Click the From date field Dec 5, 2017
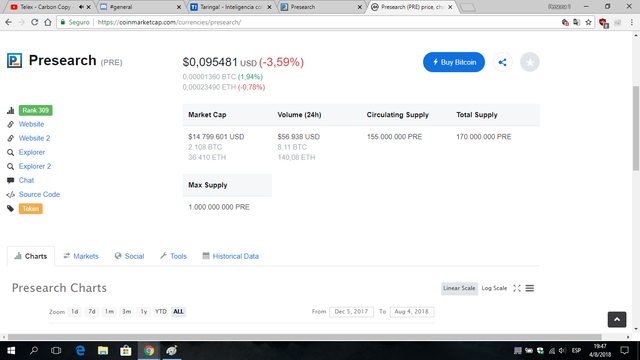The image size is (640, 360). [351, 311]
